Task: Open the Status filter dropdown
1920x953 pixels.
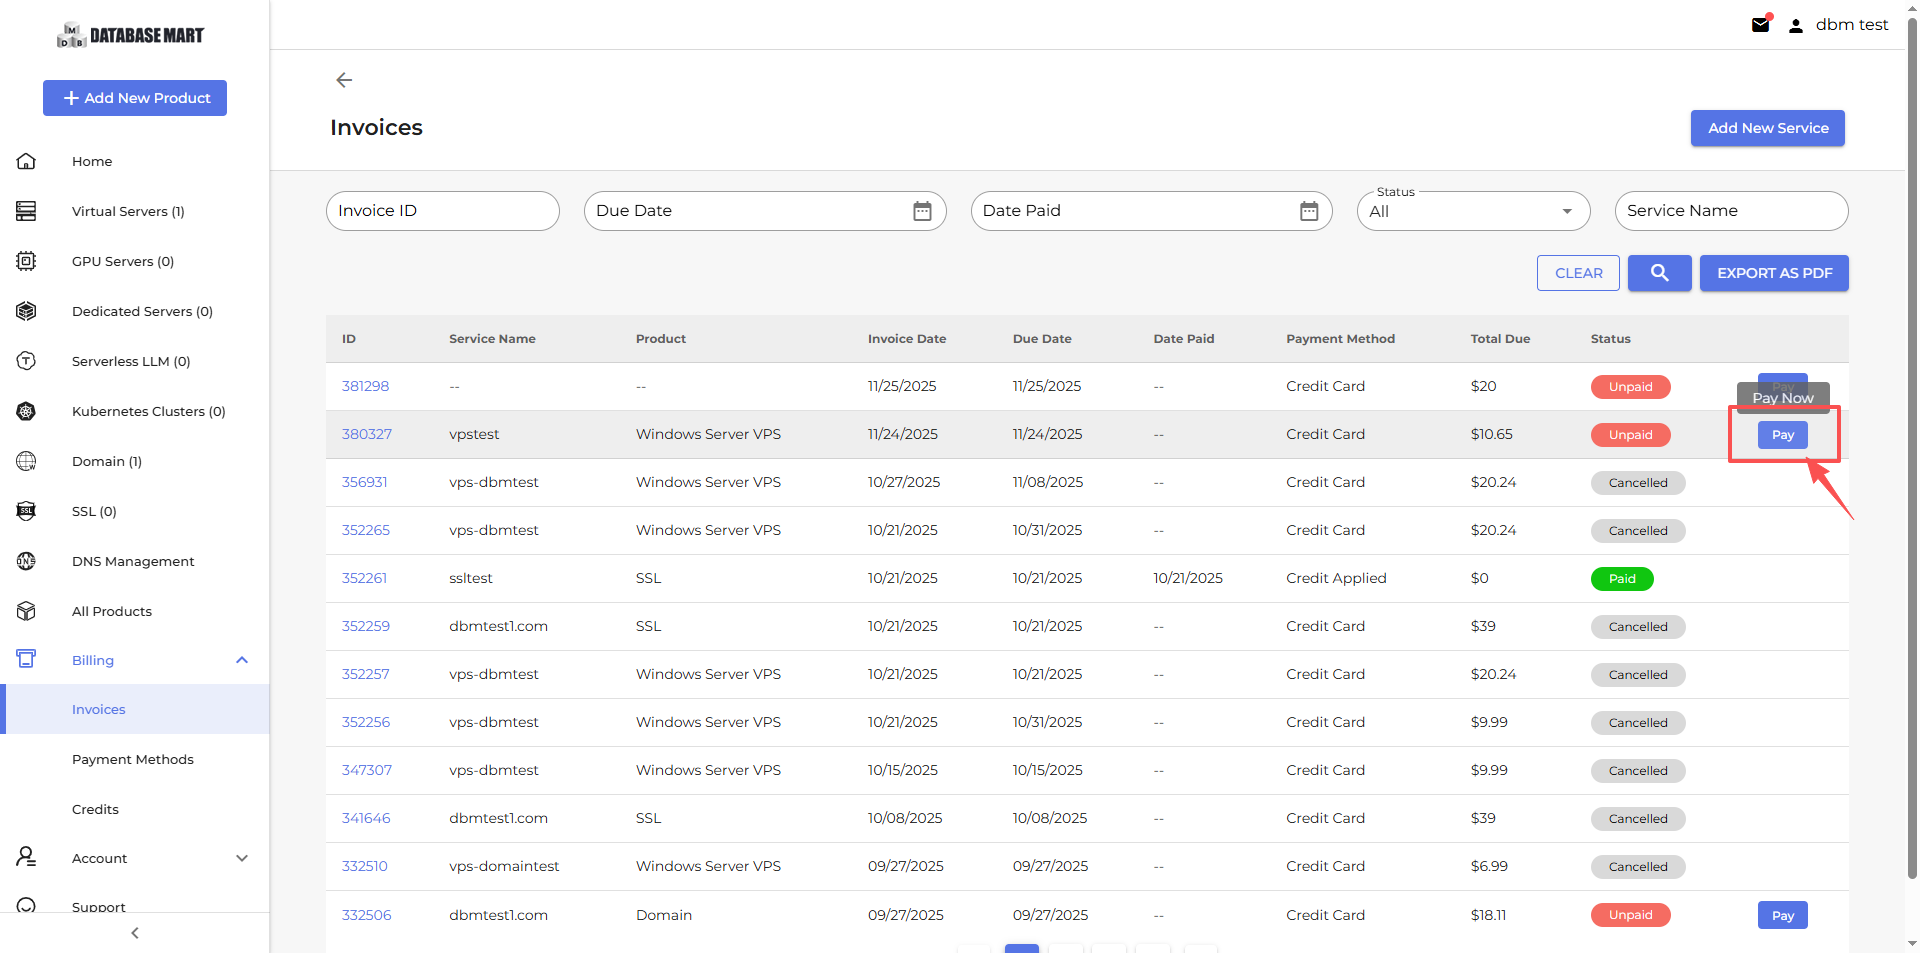Action: point(1473,211)
